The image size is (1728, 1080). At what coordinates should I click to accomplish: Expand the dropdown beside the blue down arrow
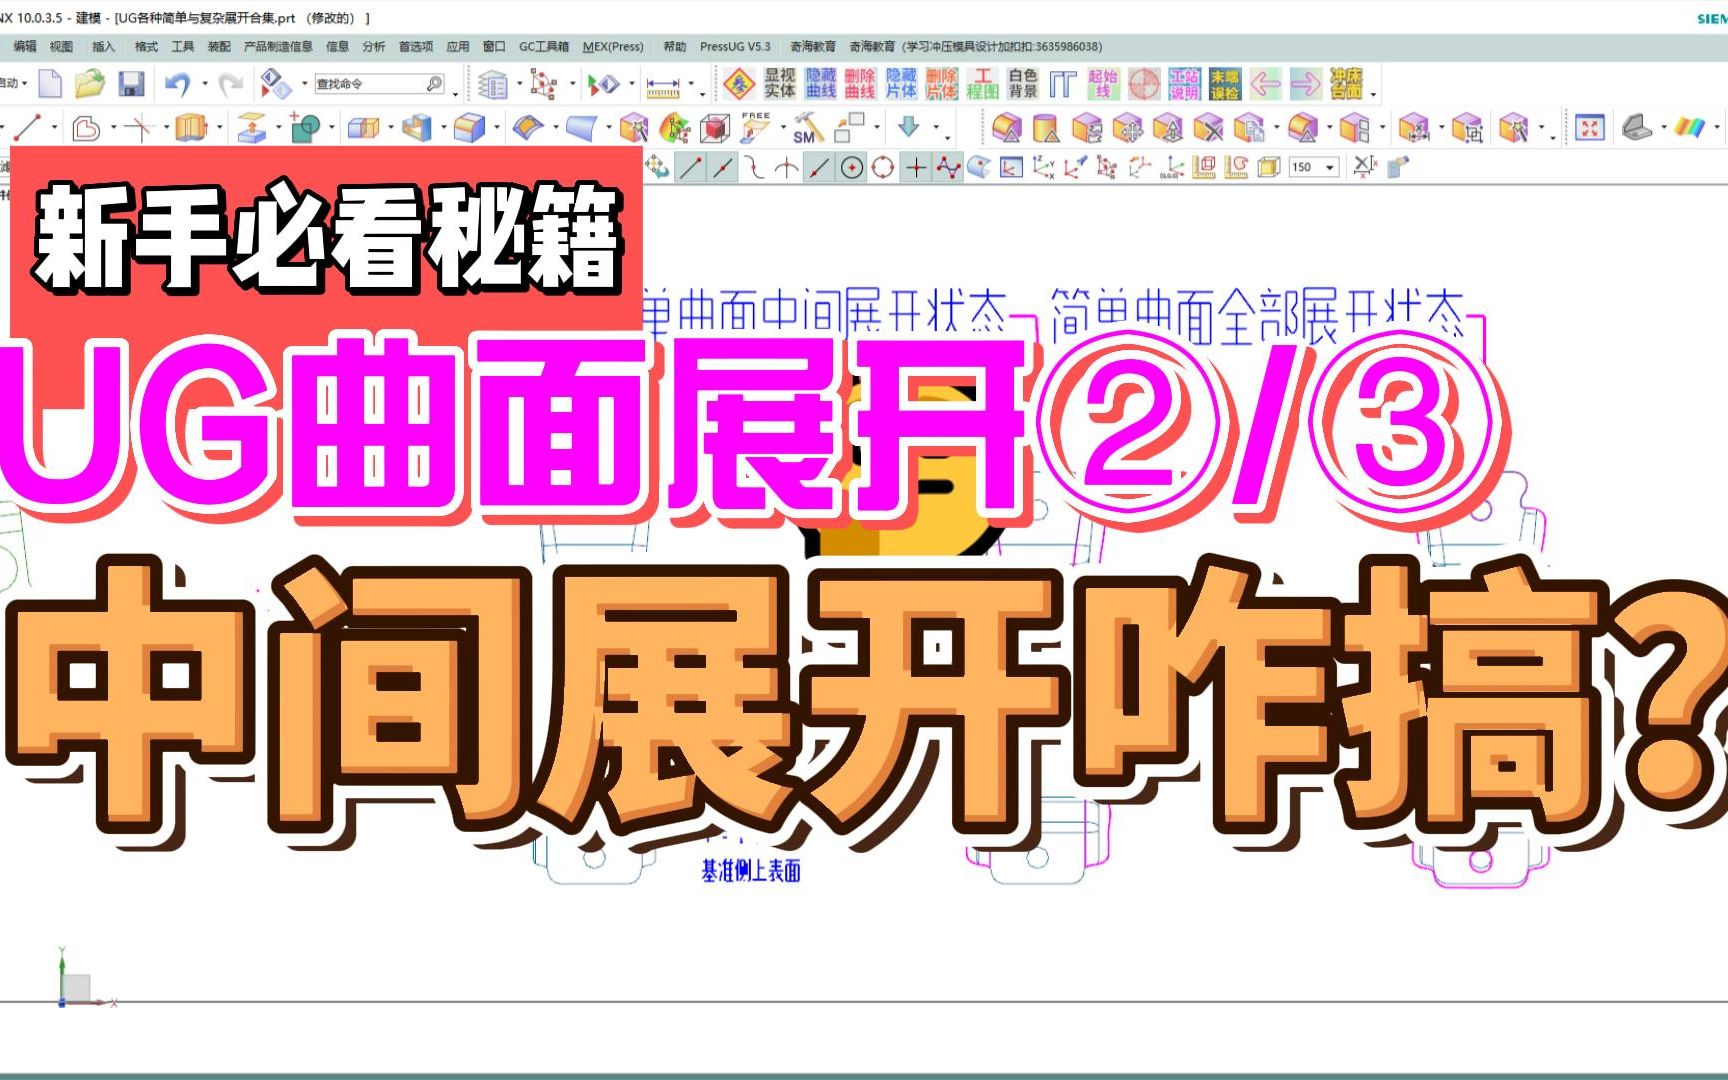coord(937,127)
